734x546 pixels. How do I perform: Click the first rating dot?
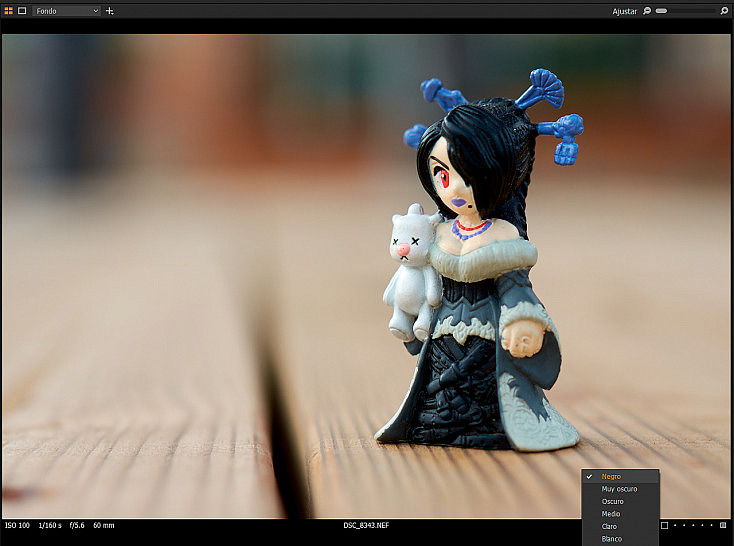pos(675,525)
